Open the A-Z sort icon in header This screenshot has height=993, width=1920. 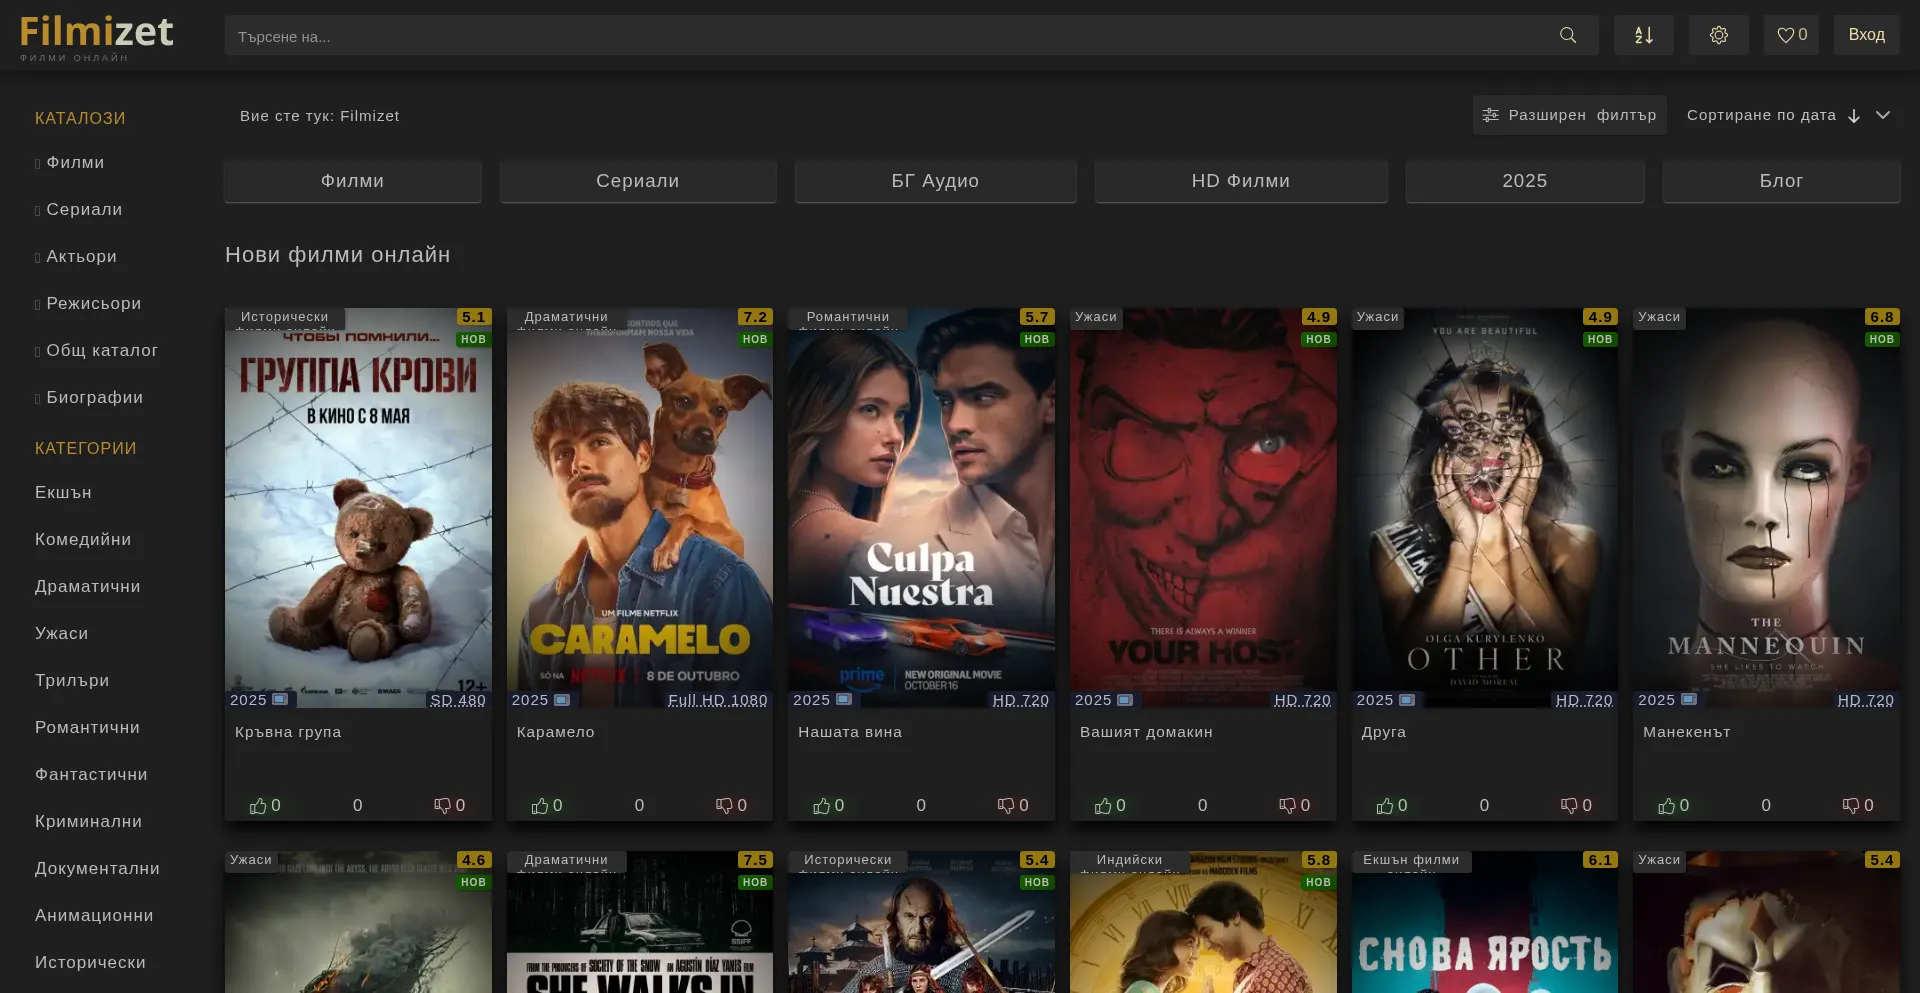[x=1643, y=36]
